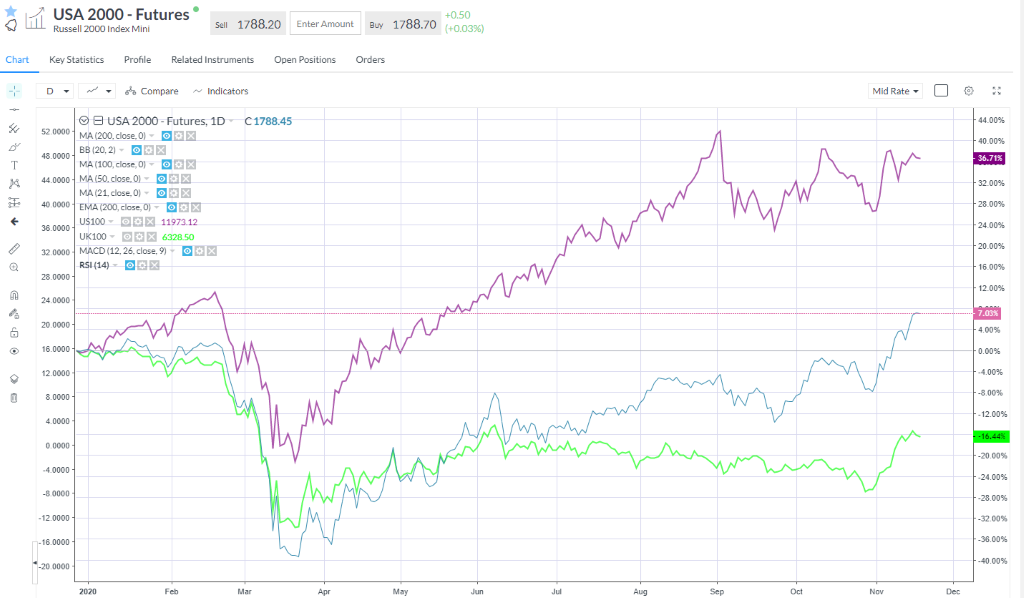Expand the US100 compare options
Image resolution: width=1024 pixels, height=598 pixels.
point(111,222)
